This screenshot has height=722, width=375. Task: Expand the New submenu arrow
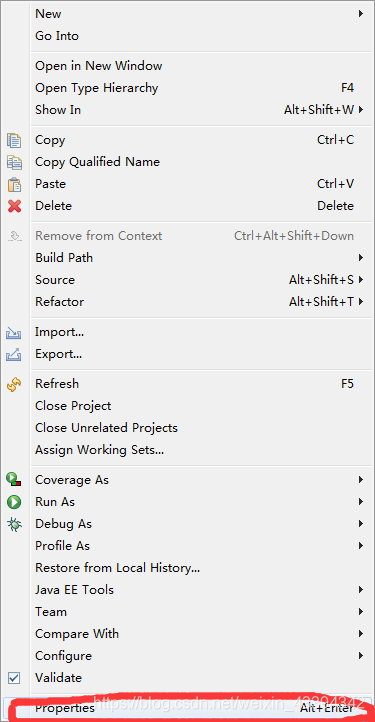coord(361,14)
